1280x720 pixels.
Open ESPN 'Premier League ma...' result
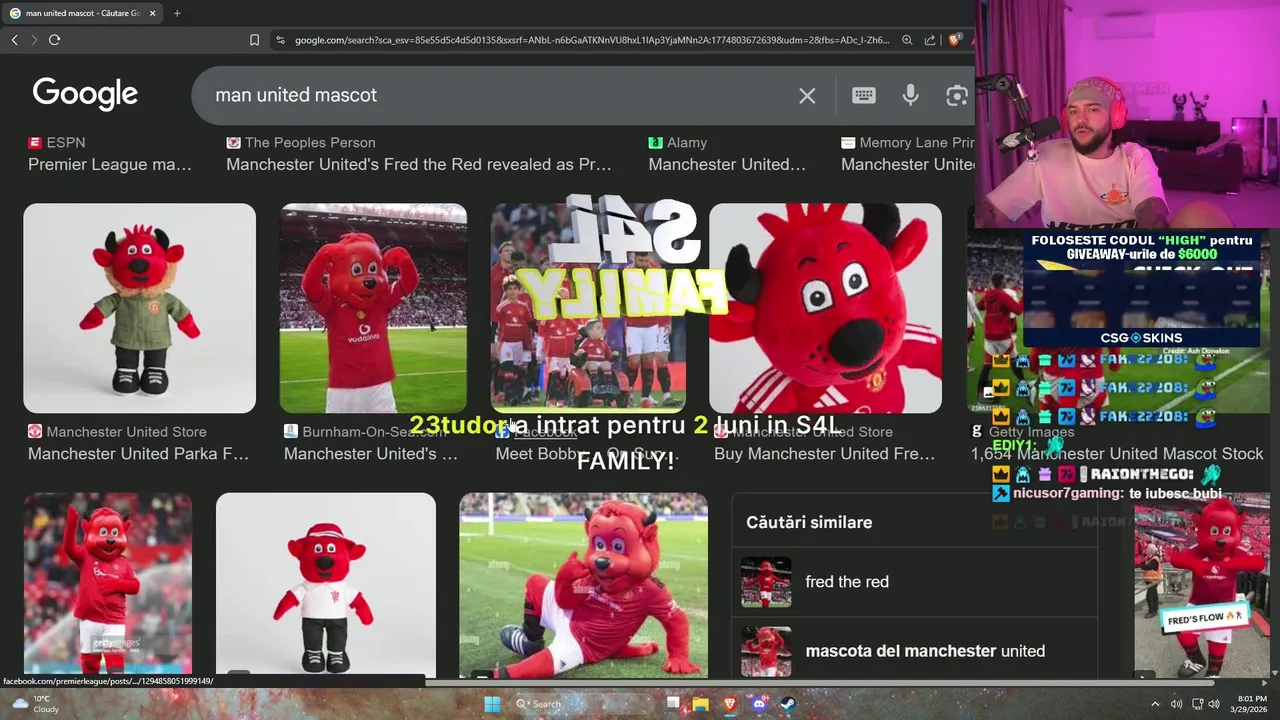coord(110,164)
